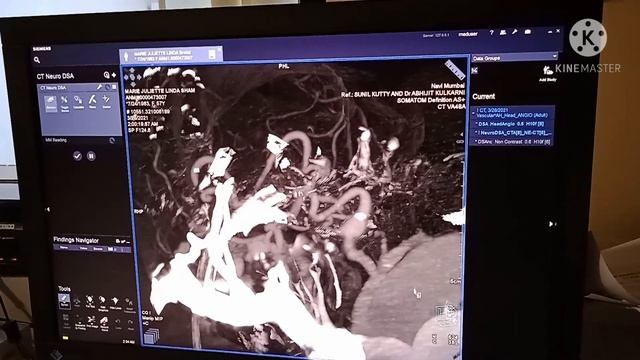Click the camera snapshot icon in top bar
The image size is (640, 360).
coord(528,31)
